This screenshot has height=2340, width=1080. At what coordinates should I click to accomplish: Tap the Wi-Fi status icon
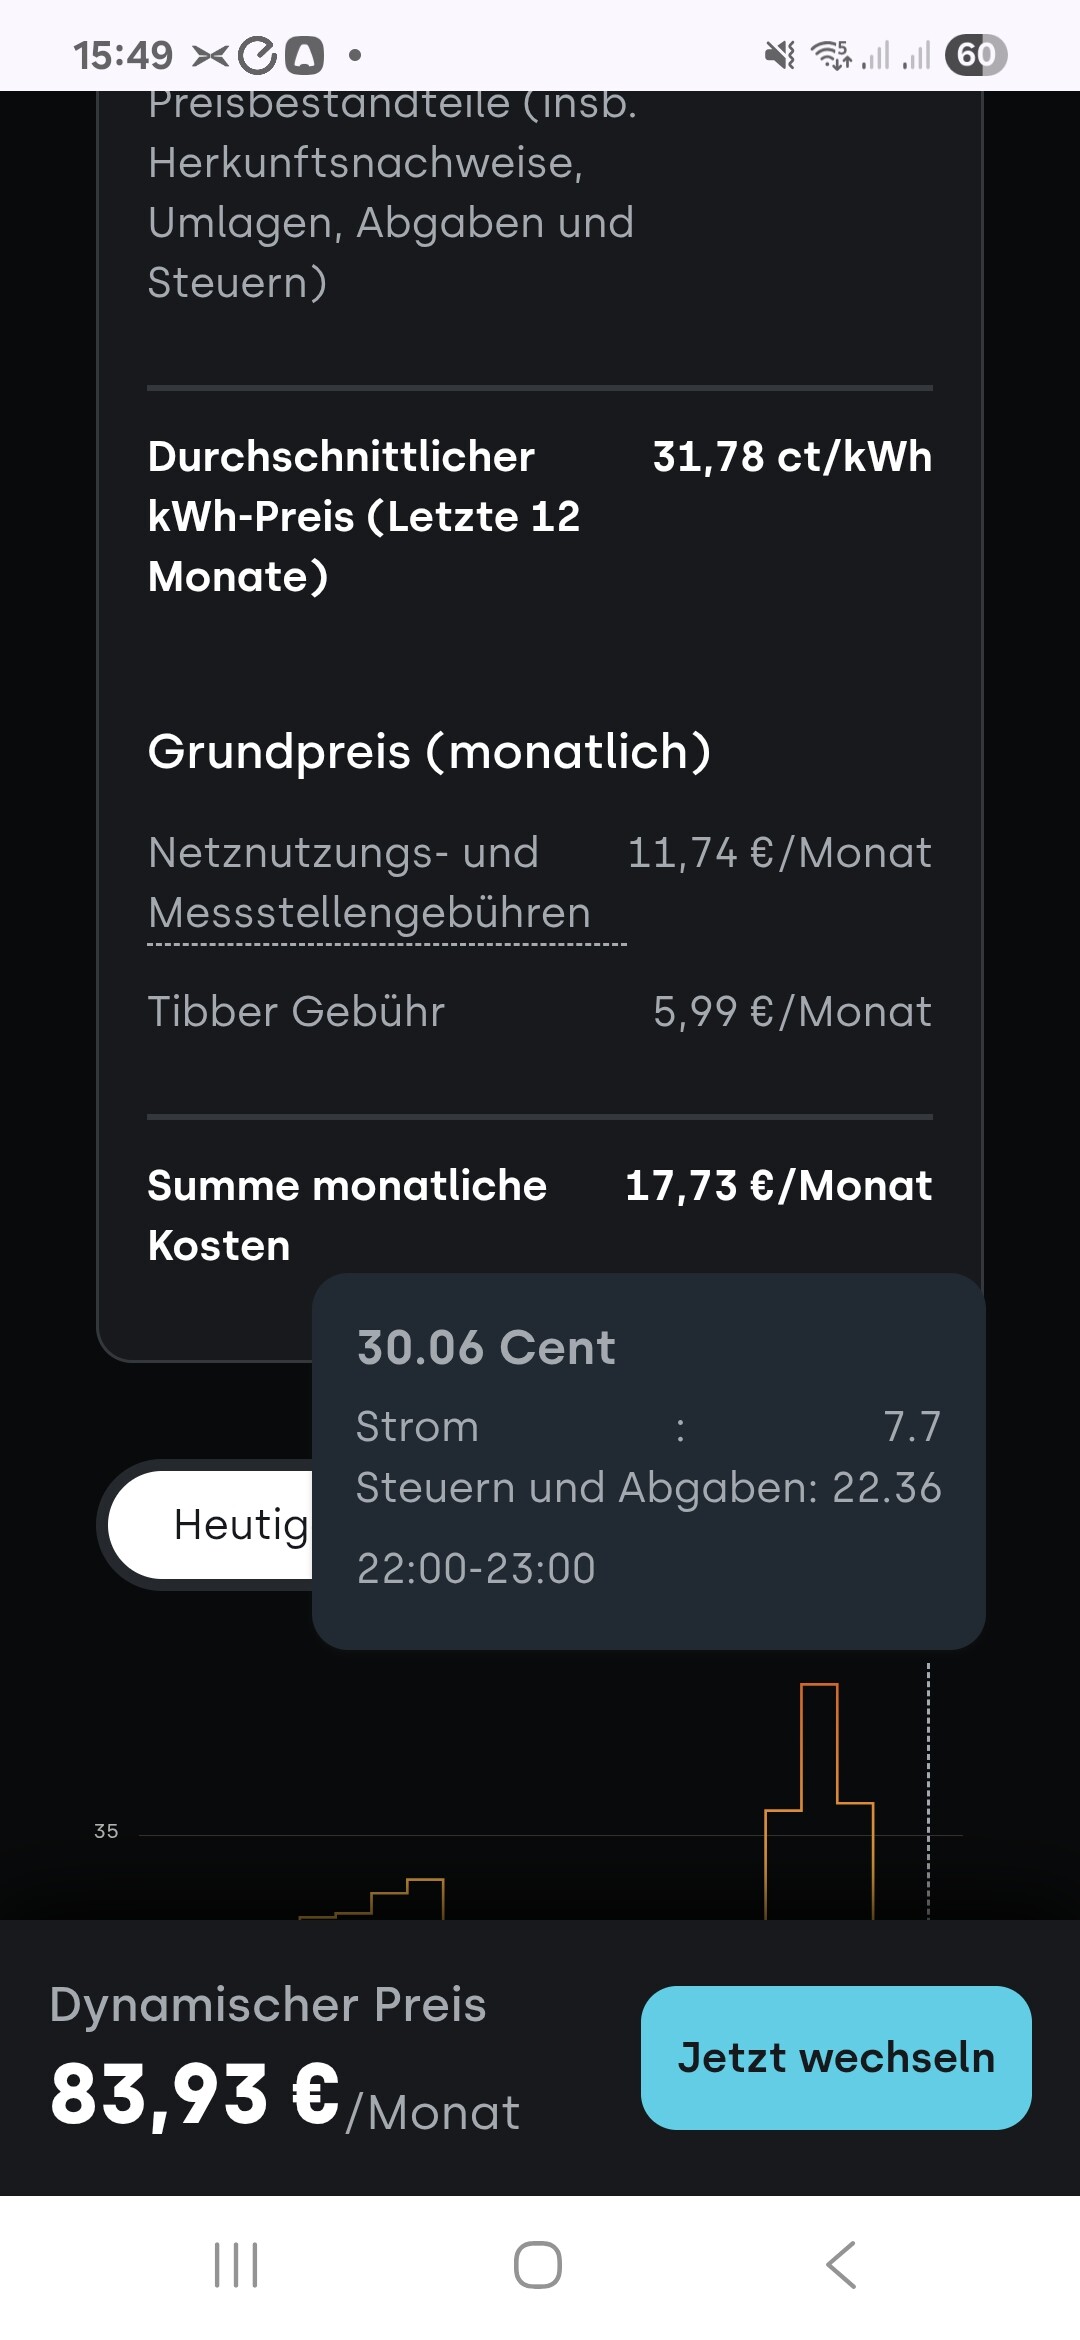[830, 55]
